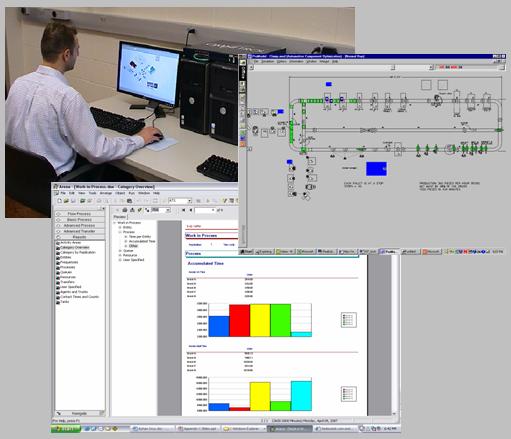Viewport: 511px width, 439px height.
Task: Go to first page arrow in report viewer
Action: (184, 210)
